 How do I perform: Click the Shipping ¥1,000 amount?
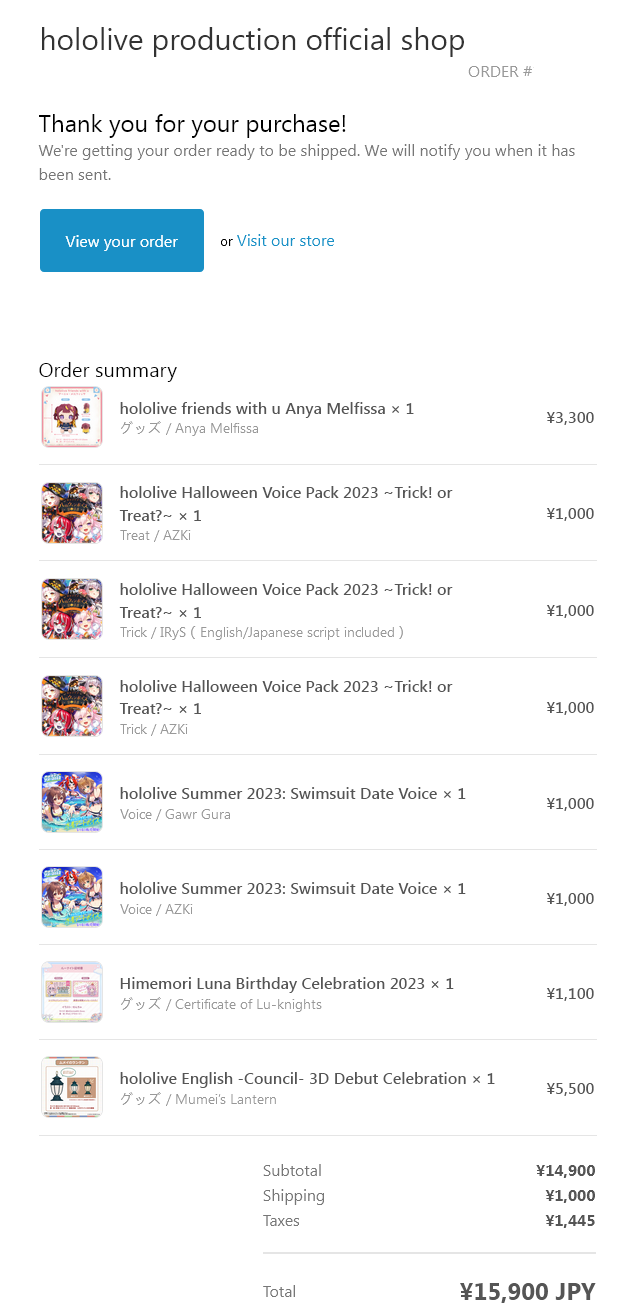click(570, 1196)
